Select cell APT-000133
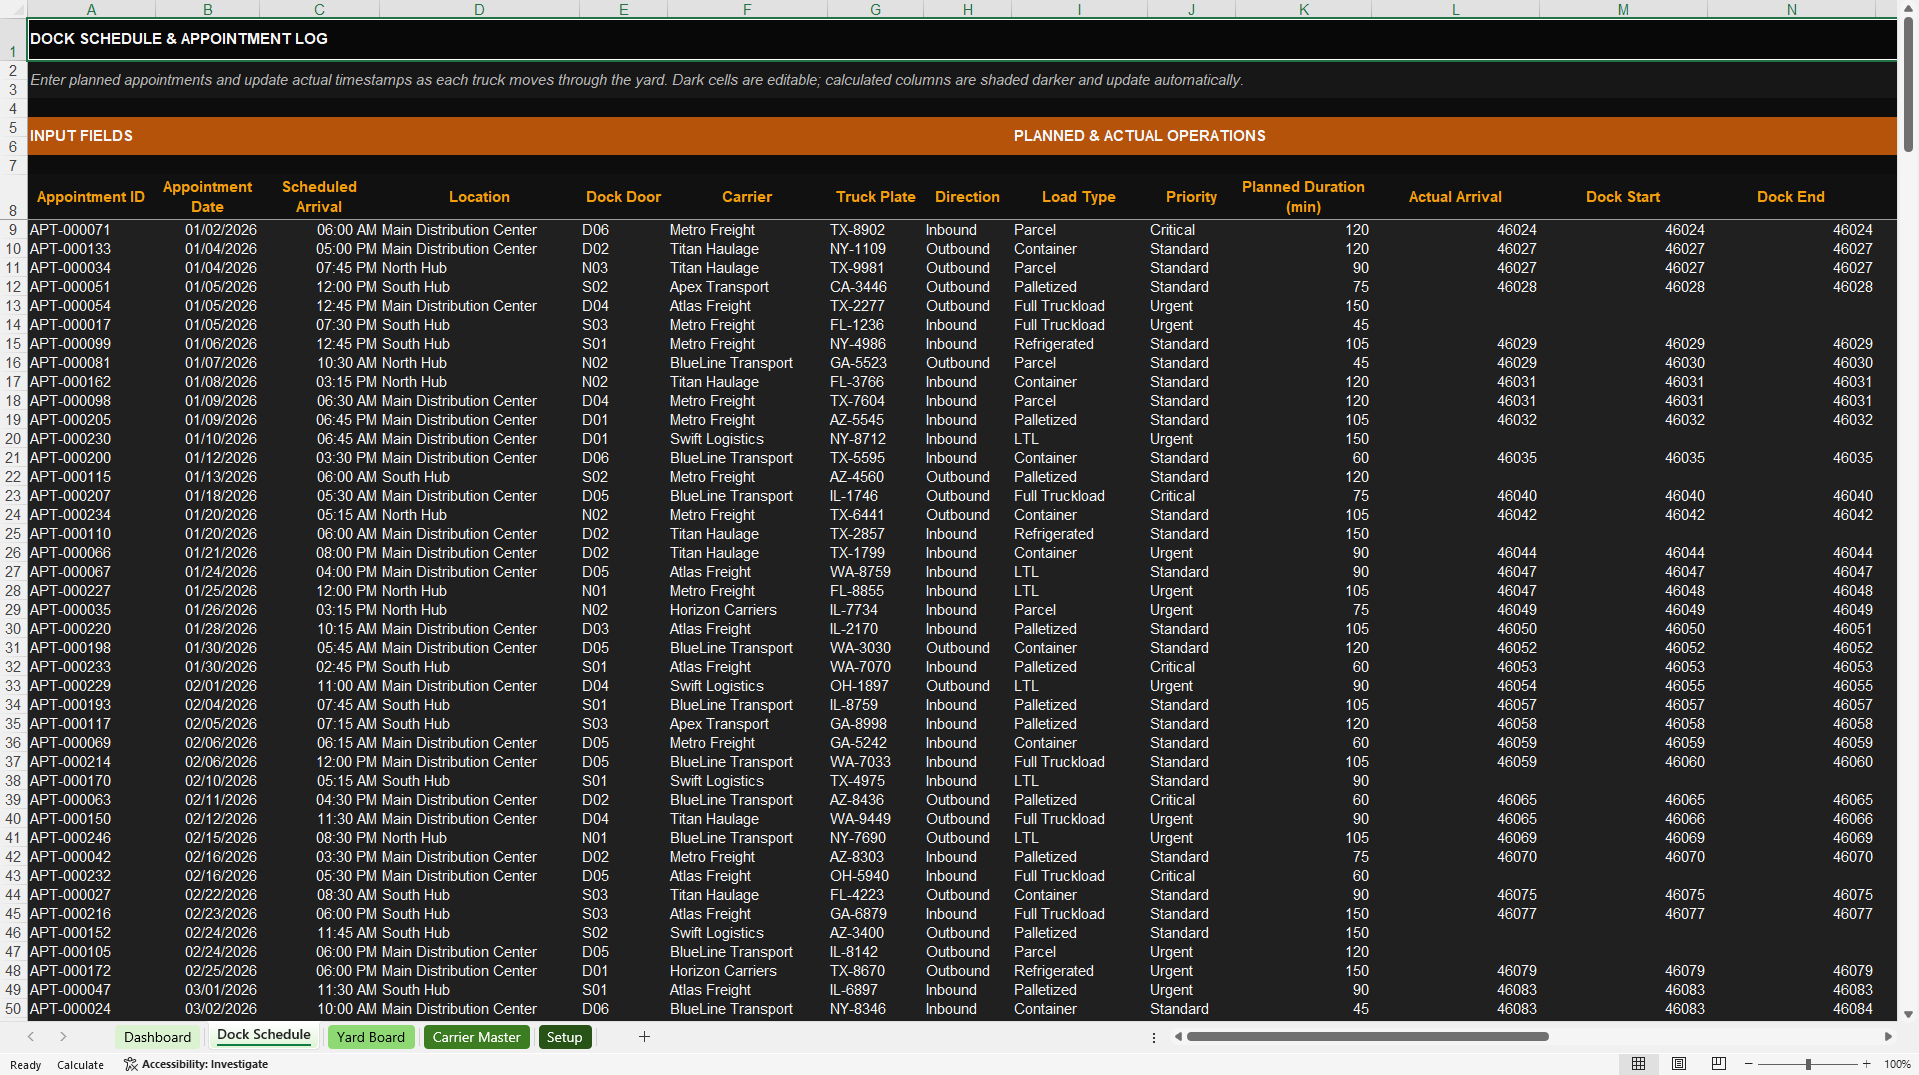 click(x=91, y=249)
